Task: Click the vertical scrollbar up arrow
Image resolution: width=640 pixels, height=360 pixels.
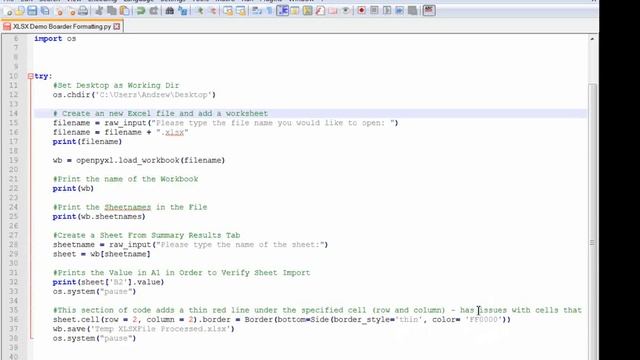Action: click(x=592, y=39)
